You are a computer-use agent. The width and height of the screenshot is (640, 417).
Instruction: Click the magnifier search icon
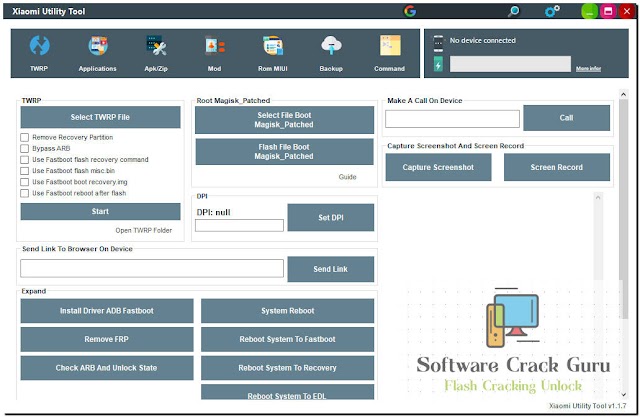[513, 11]
